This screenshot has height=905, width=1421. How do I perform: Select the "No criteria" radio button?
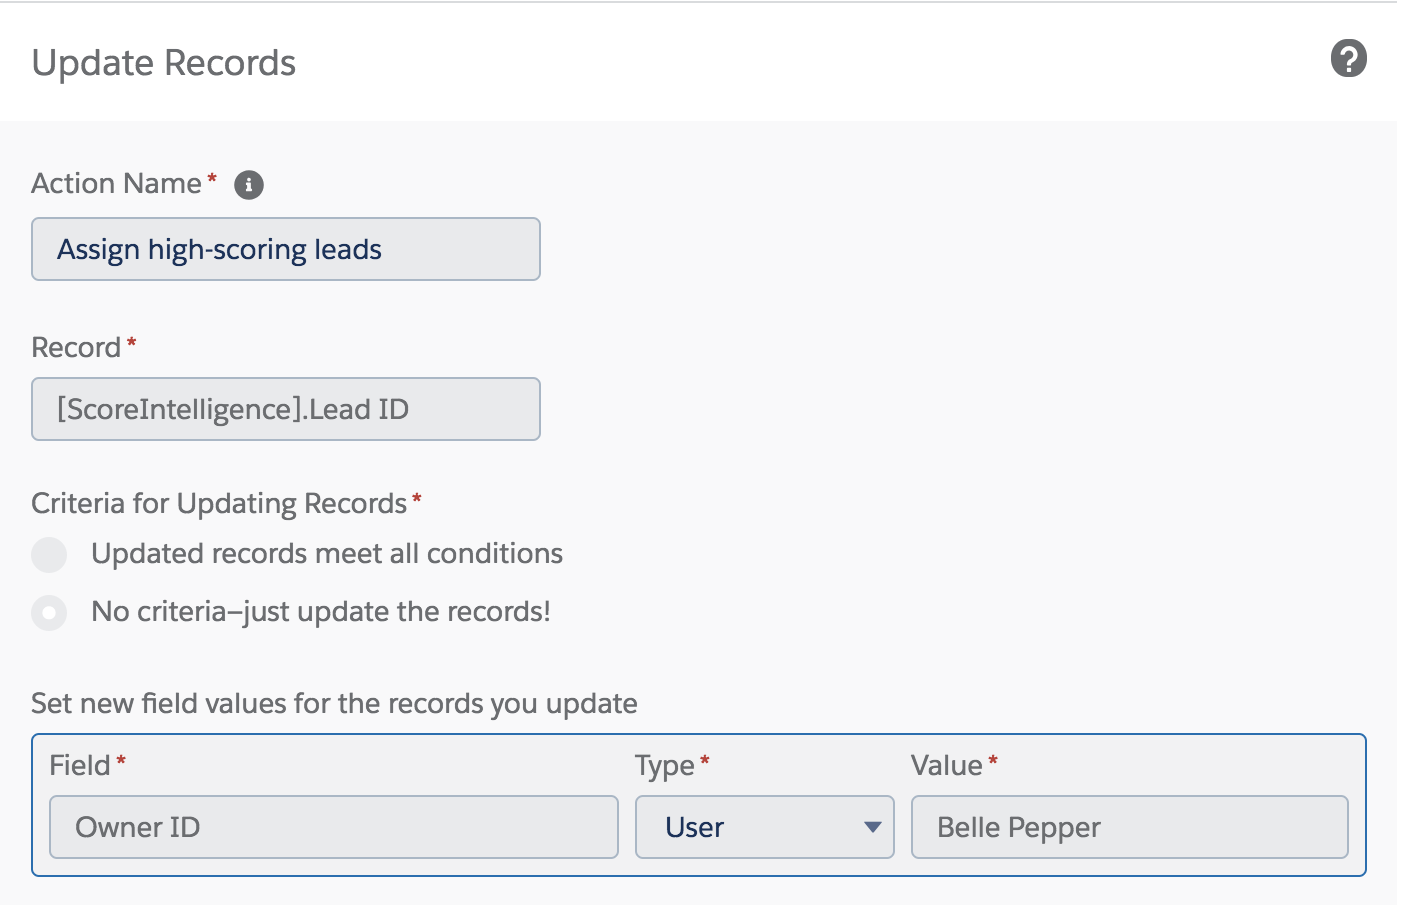coord(49,612)
